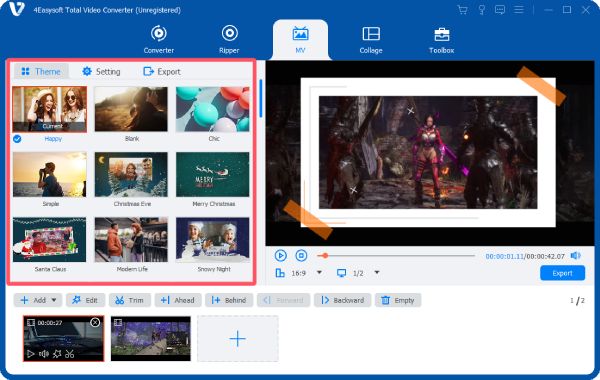Stop the preview playback
This screenshot has width=600, height=380.
pyautogui.click(x=301, y=256)
